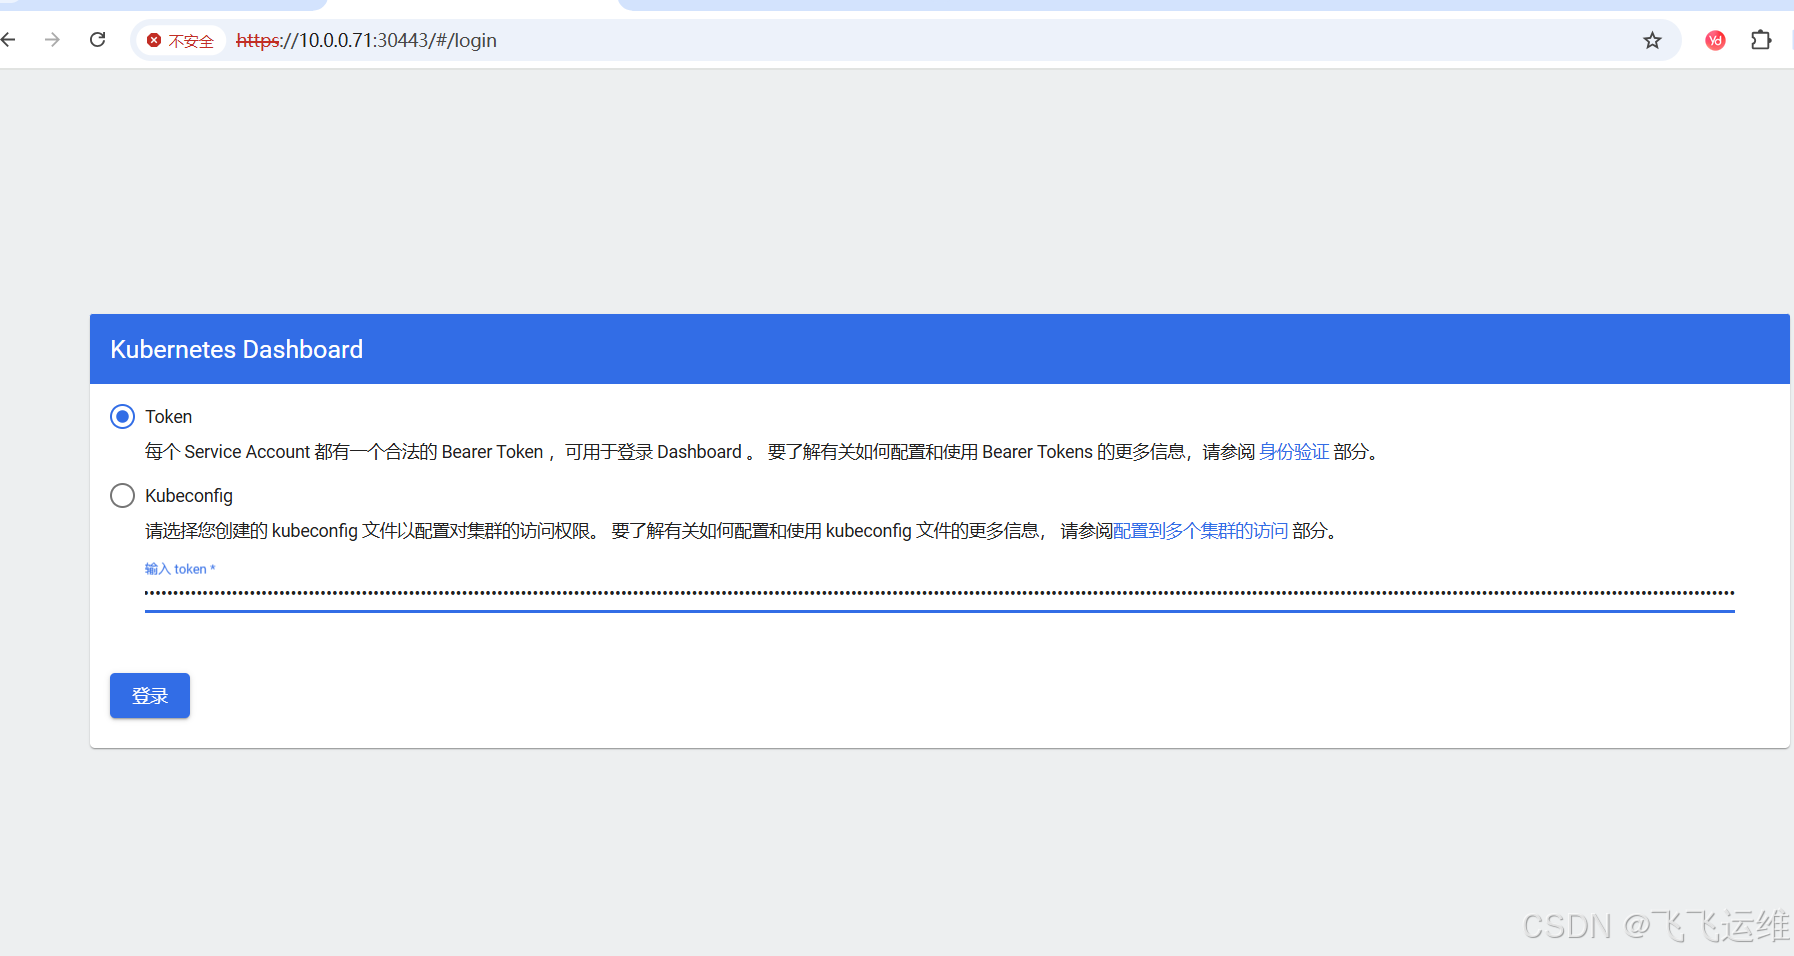
Task: Click the Bearer Token description text
Action: 762,452
